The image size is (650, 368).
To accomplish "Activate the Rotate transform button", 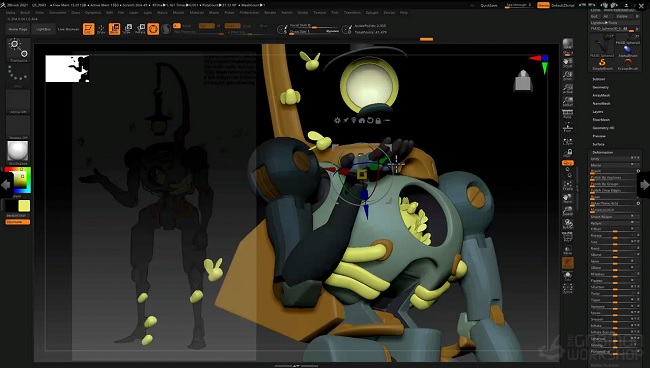I will coord(140,29).
